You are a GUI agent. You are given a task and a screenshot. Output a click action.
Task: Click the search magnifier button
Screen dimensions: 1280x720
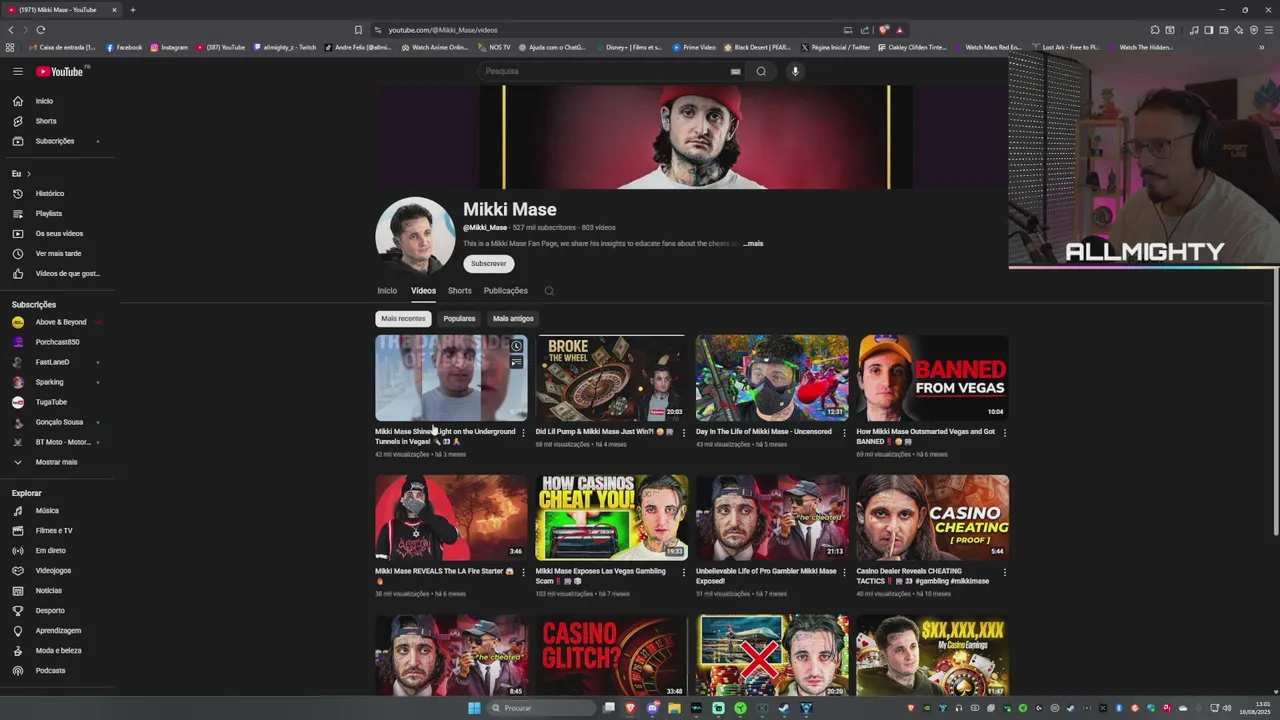[x=761, y=71]
